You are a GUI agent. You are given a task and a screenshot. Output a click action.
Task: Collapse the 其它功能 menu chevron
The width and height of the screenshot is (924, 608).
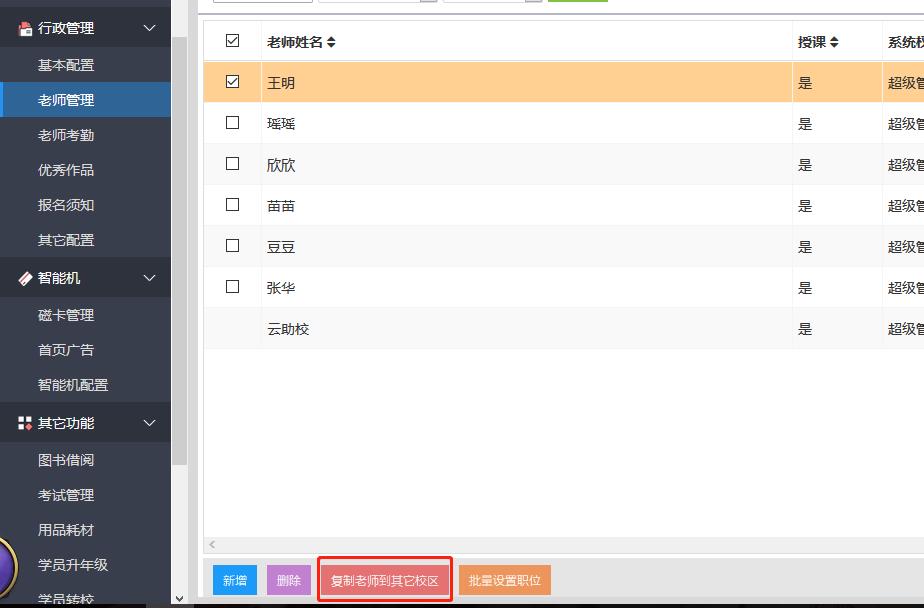(x=150, y=423)
